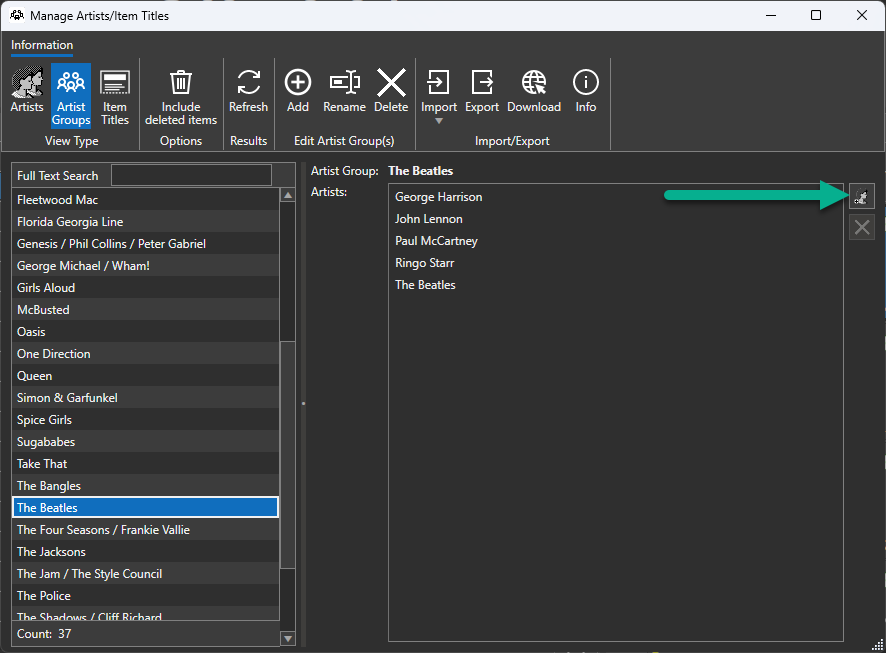Rename the selected artist group
886x653 pixels.
tap(344, 90)
